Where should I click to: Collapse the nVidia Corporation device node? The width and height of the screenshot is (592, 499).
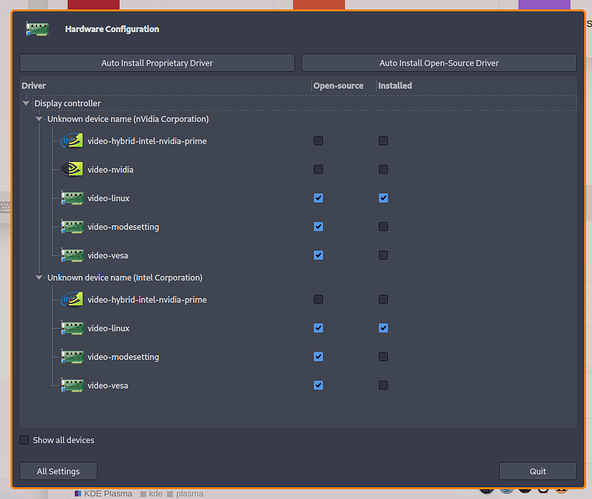pyautogui.click(x=39, y=119)
